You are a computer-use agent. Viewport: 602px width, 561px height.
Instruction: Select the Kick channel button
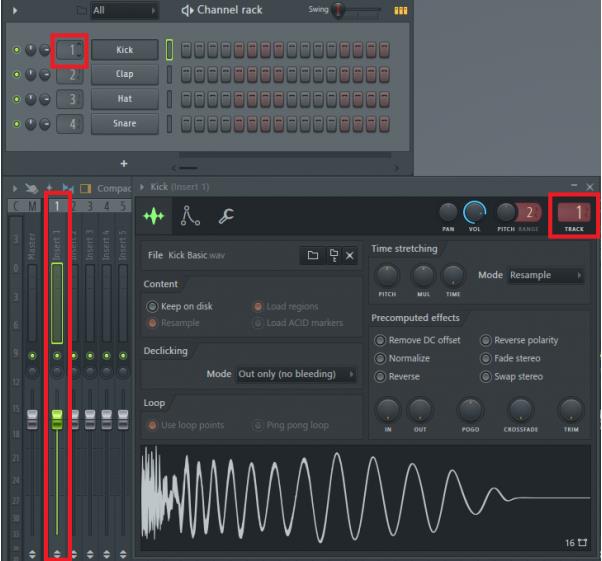[124, 50]
